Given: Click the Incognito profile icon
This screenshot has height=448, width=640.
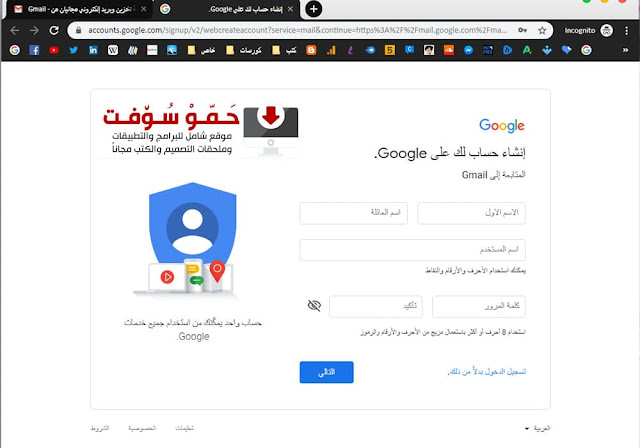Looking at the screenshot, I should coord(607,30).
